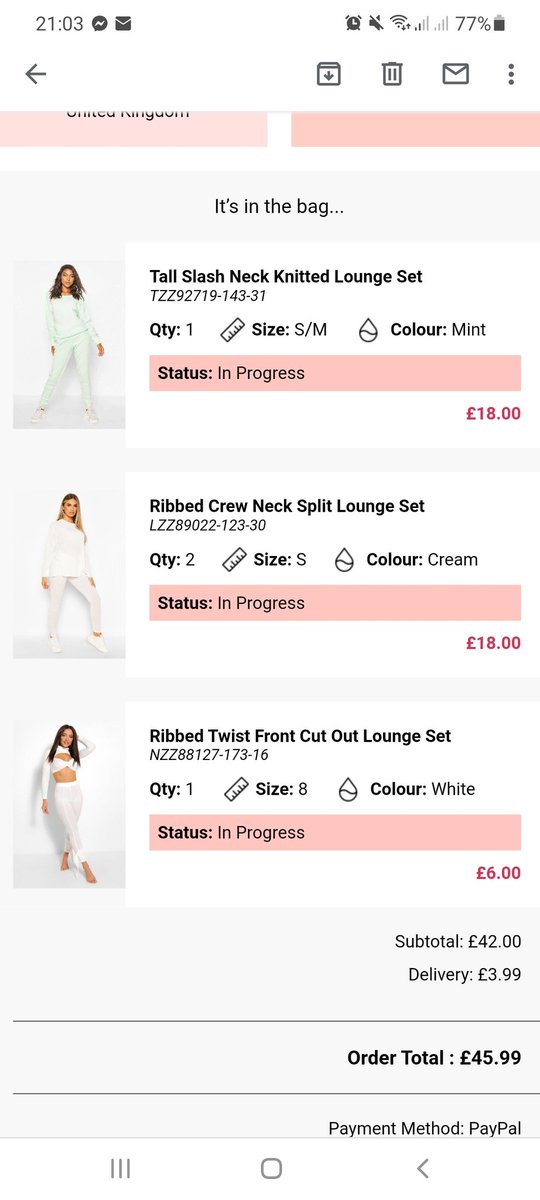Image resolution: width=540 pixels, height=1200 pixels.
Task: Open the Mint lounge set product photo
Action: pos(69,345)
